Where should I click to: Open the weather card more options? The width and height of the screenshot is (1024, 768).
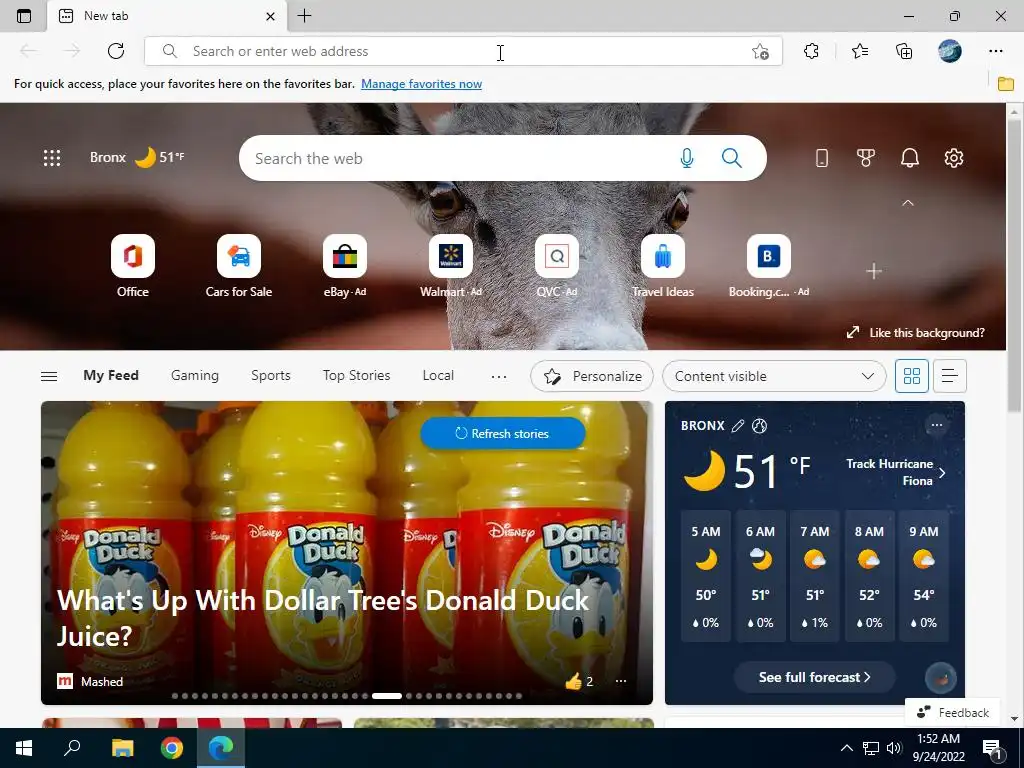(936, 425)
